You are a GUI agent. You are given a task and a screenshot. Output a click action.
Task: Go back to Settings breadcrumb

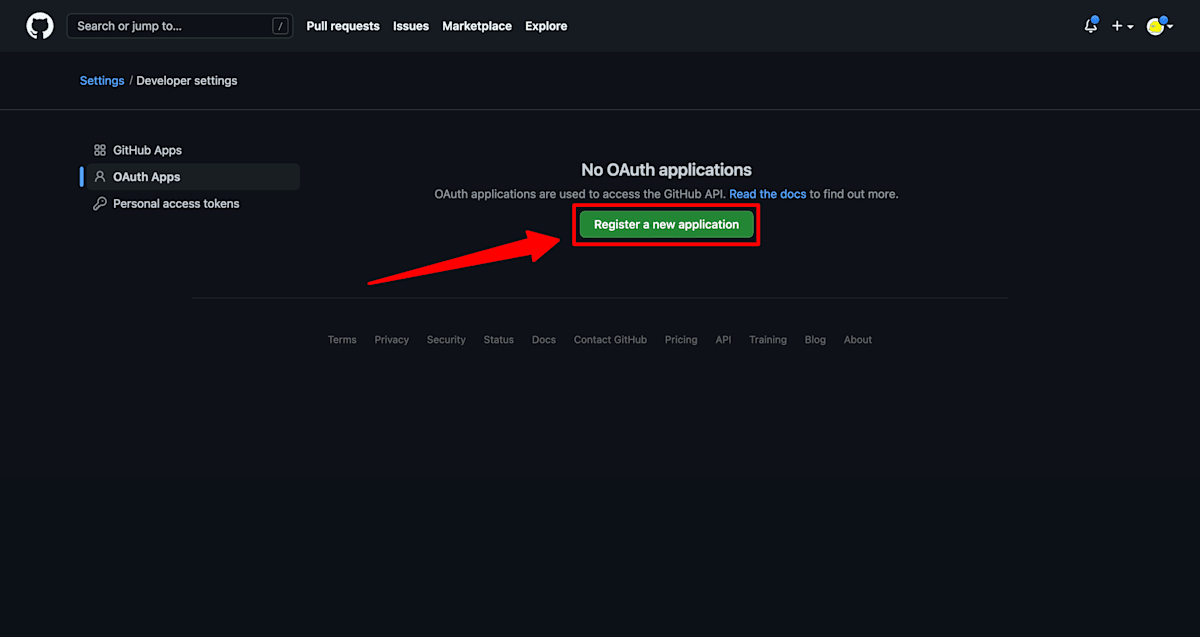102,80
